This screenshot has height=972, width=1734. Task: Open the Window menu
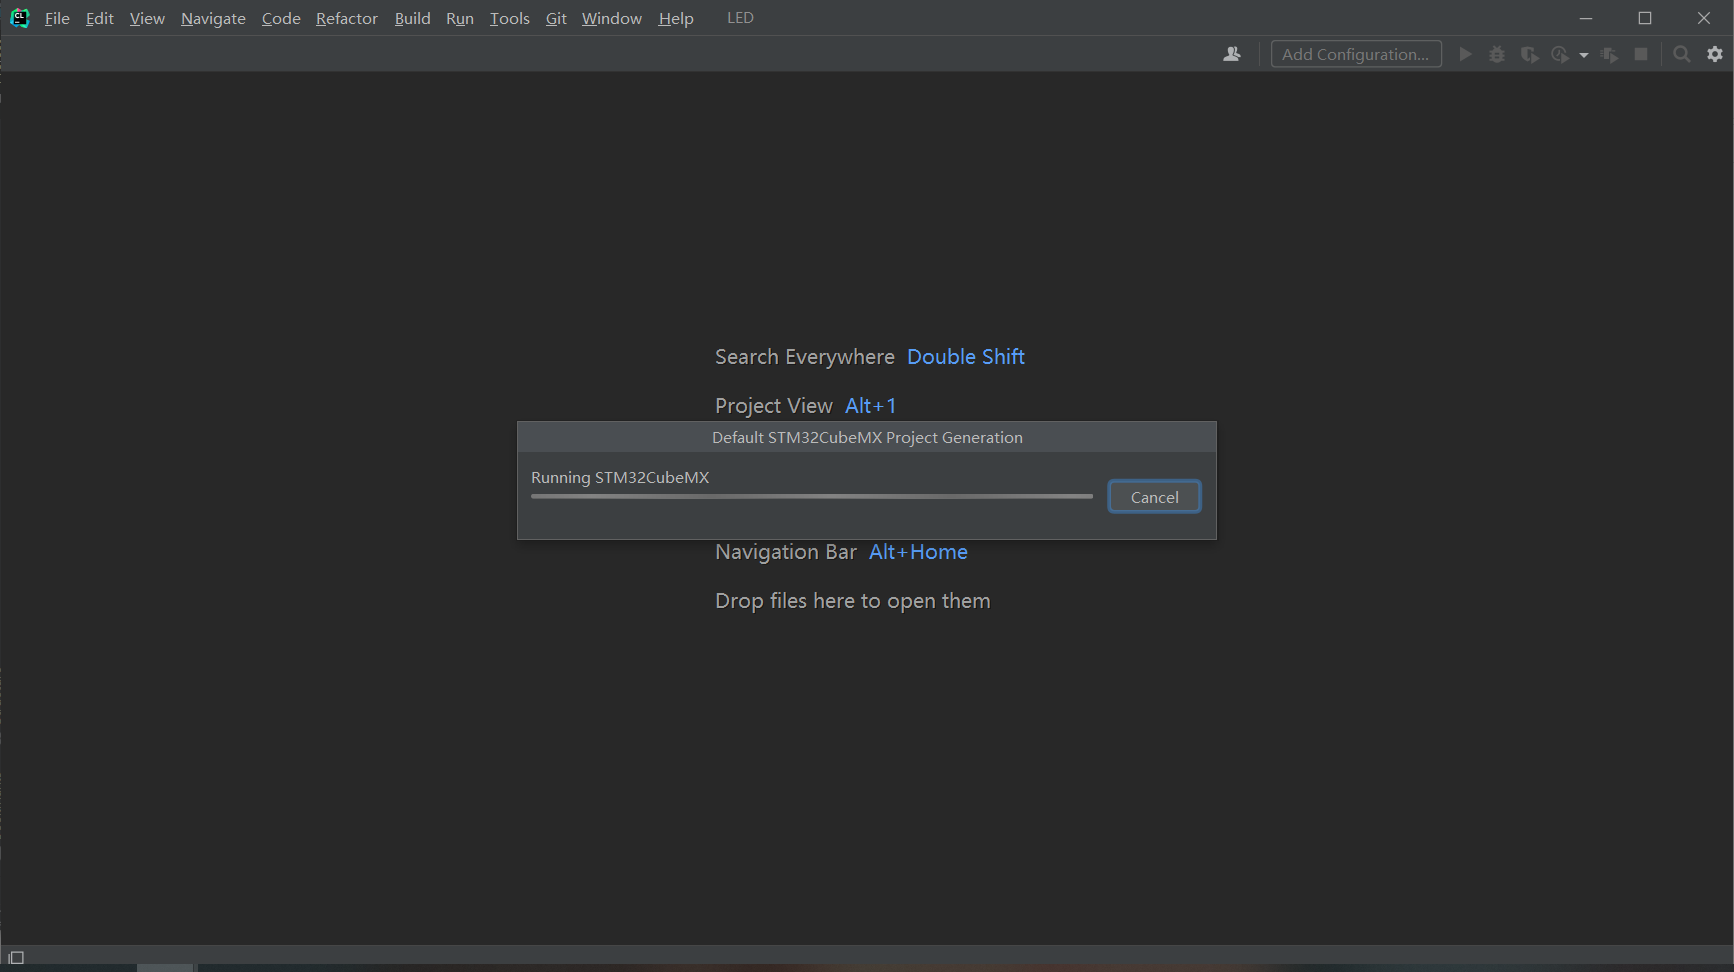click(611, 18)
